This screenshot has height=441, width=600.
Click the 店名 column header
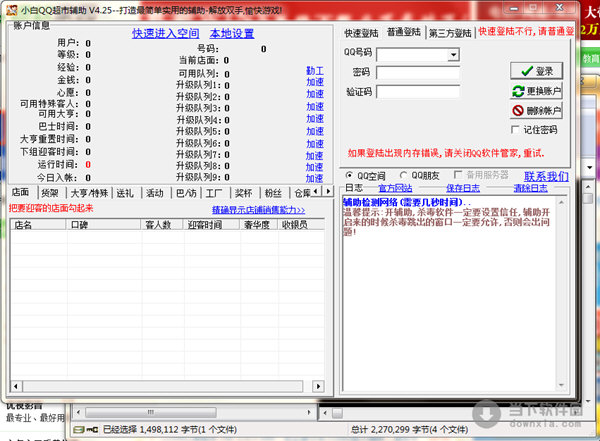click(x=38, y=225)
